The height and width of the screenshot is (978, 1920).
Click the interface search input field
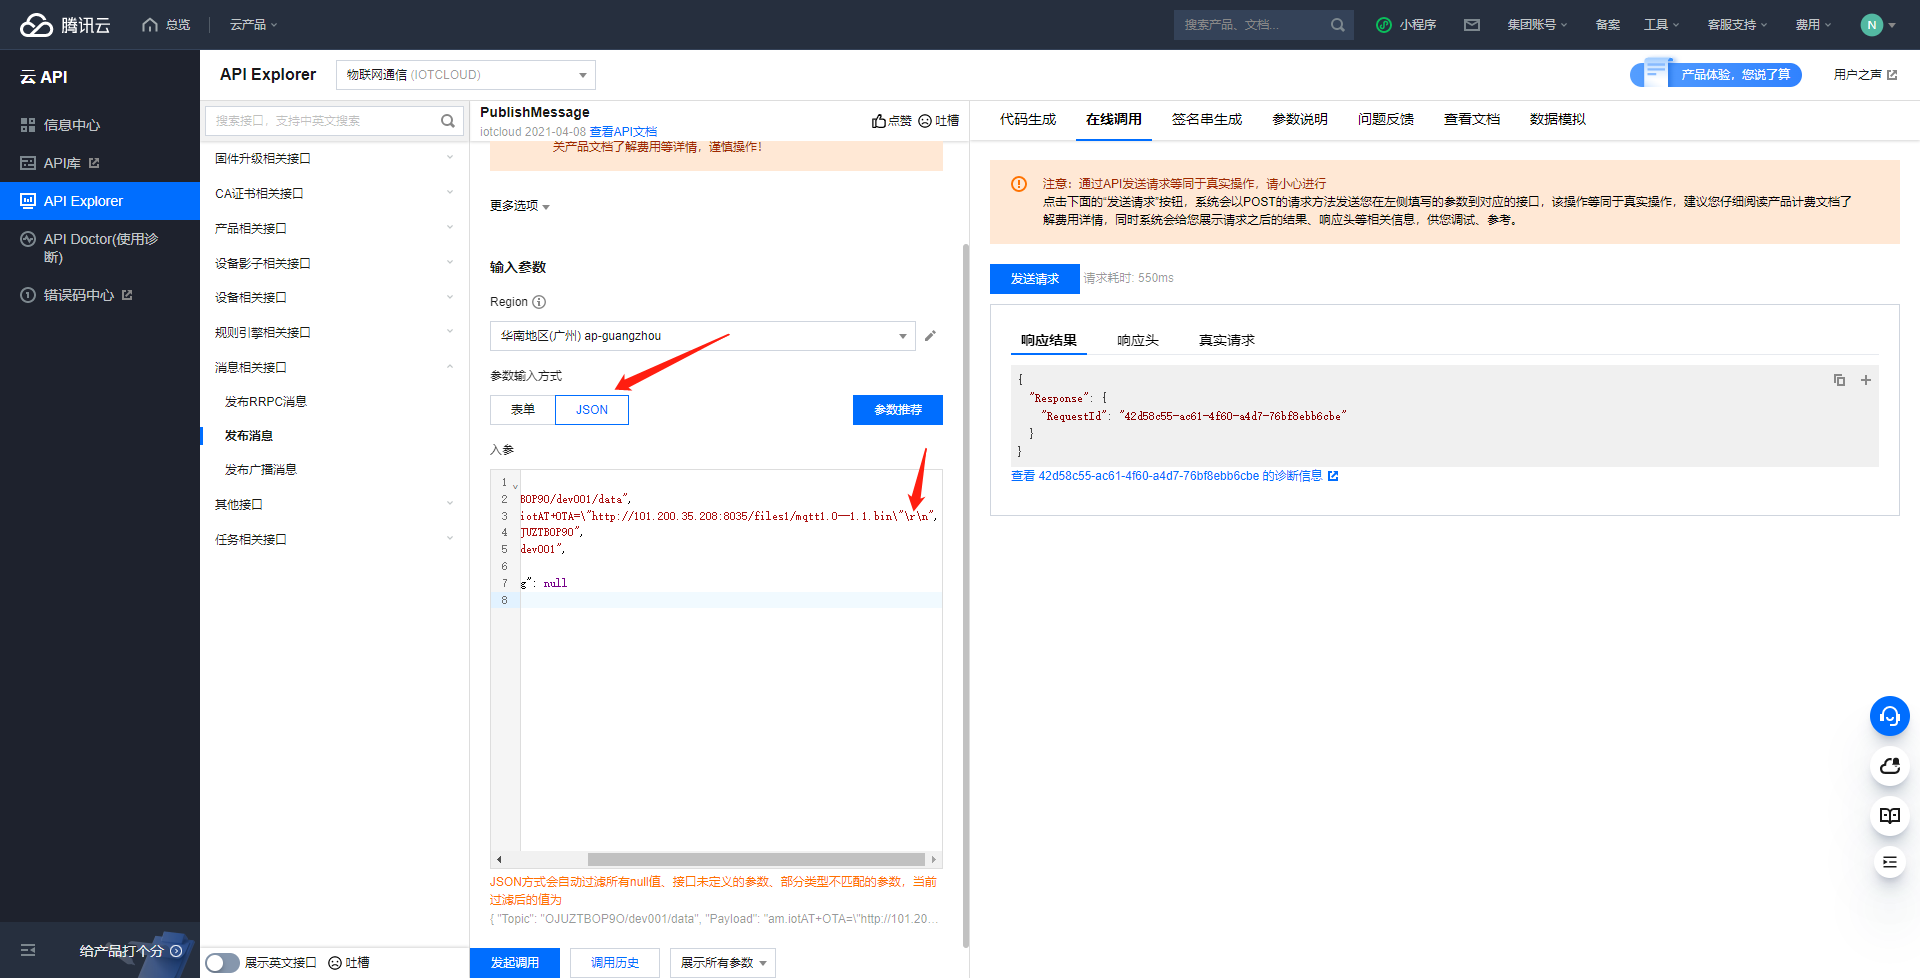[324, 121]
